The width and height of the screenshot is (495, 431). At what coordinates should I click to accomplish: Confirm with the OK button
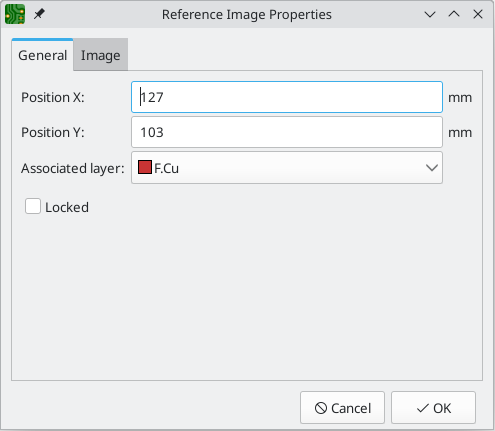coord(433,408)
